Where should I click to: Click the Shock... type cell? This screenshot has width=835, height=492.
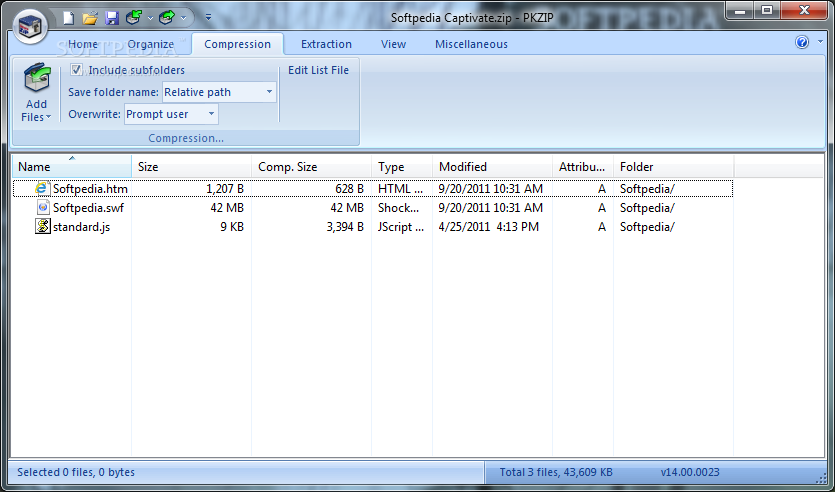click(398, 208)
